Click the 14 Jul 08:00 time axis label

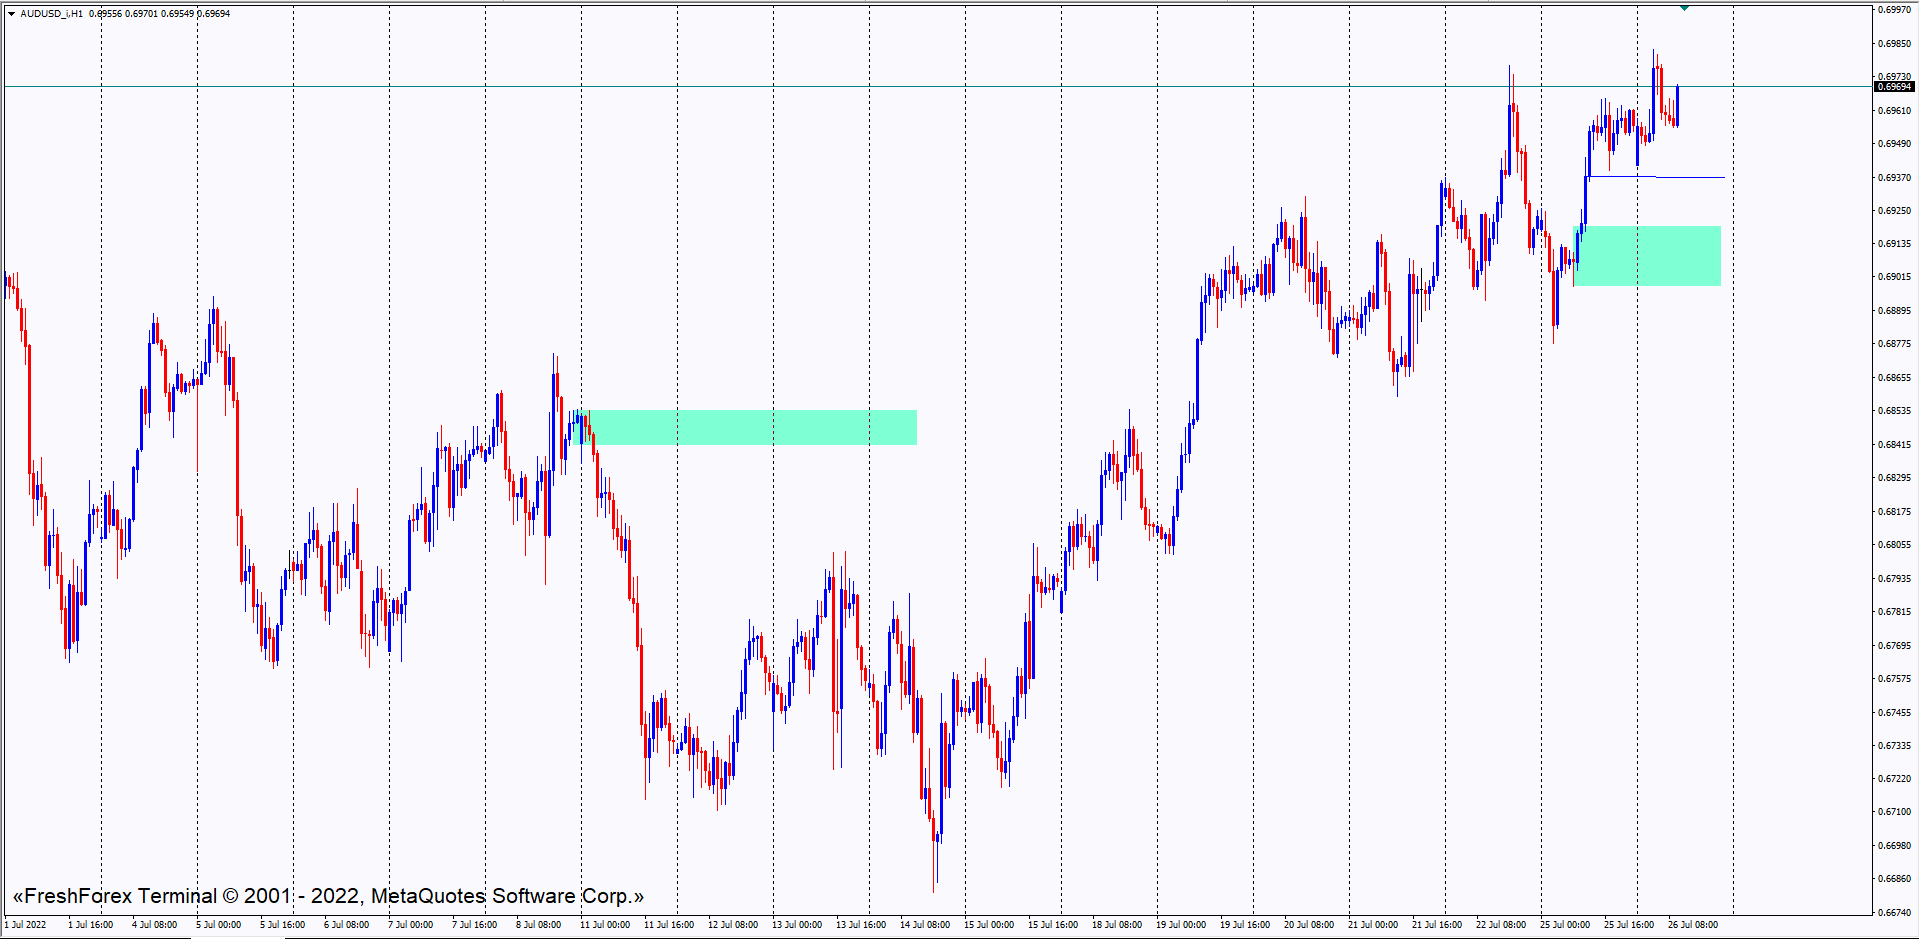[925, 925]
